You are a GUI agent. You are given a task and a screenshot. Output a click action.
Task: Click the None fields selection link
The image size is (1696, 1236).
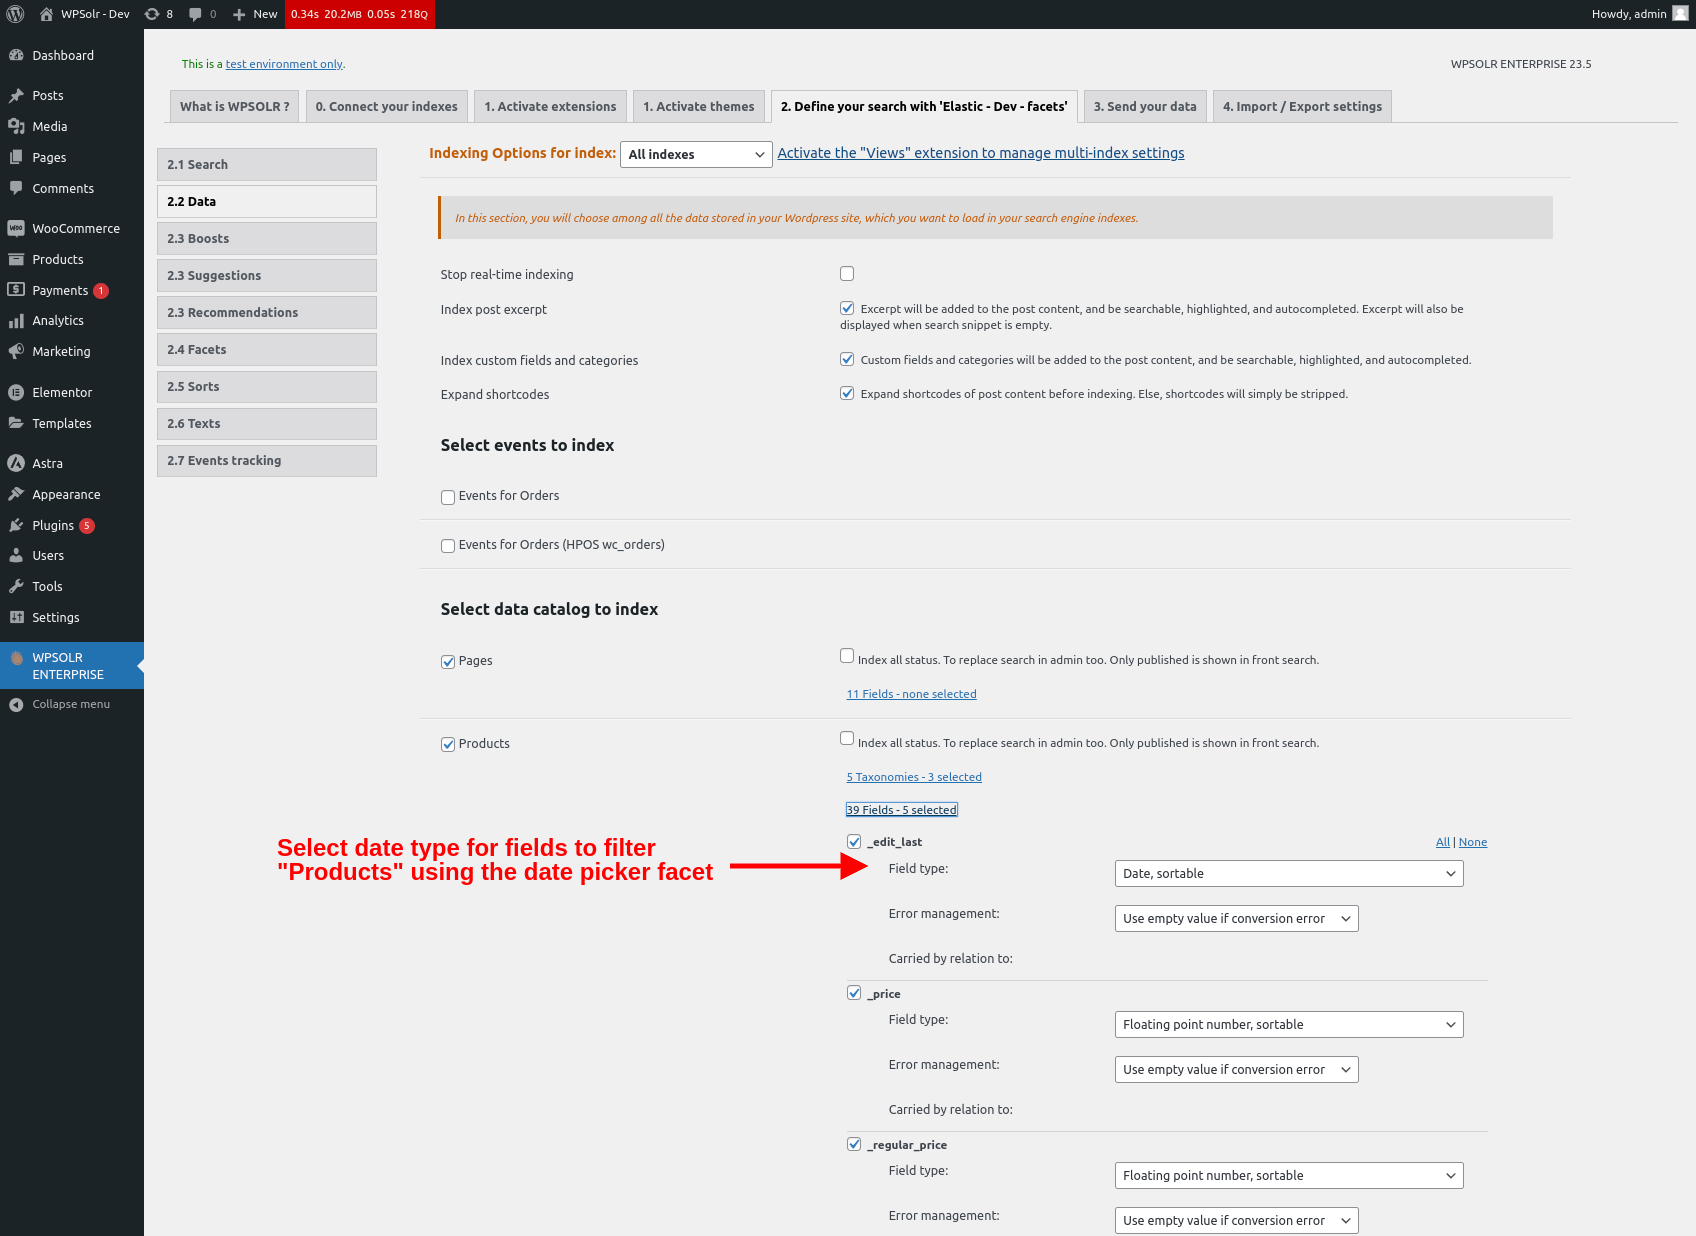(1473, 842)
